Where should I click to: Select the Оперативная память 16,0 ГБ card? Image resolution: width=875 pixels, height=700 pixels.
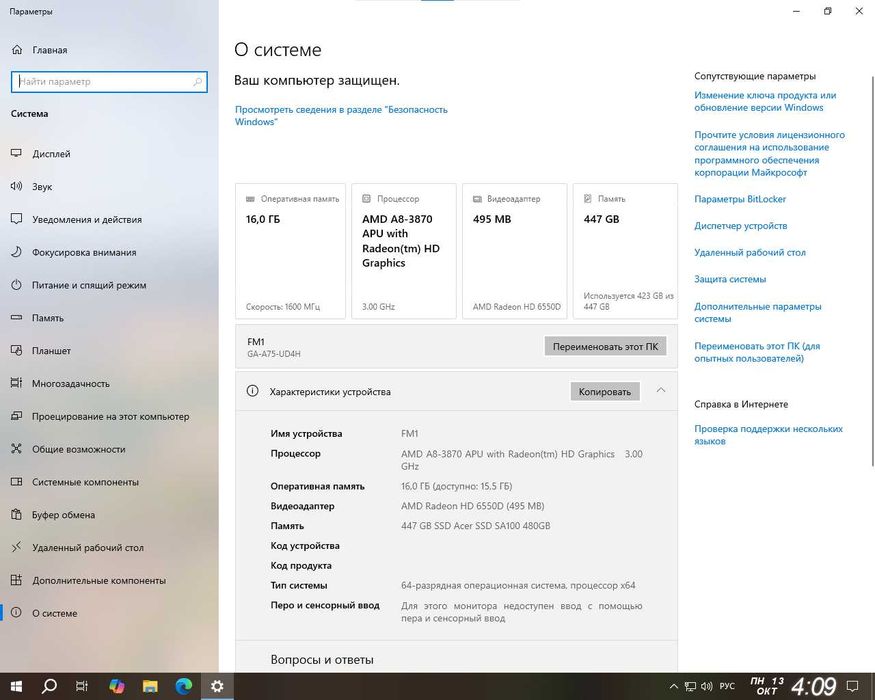290,251
